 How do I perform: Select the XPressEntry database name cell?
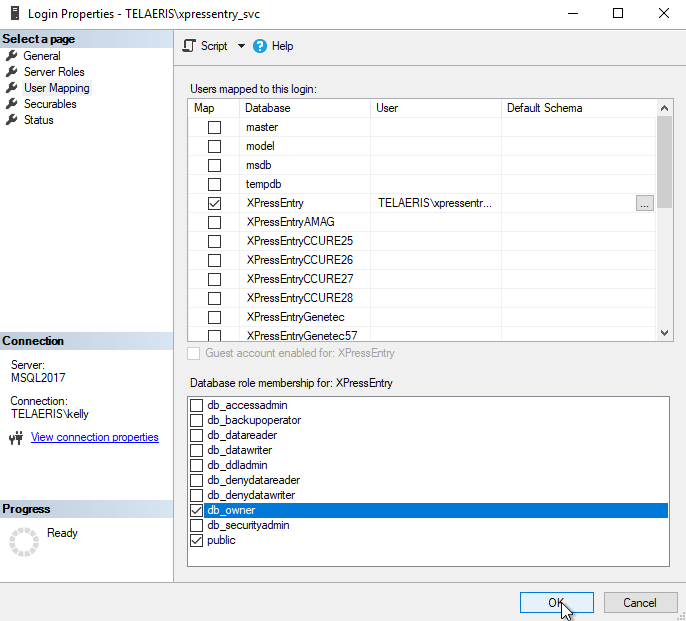[x=304, y=203]
